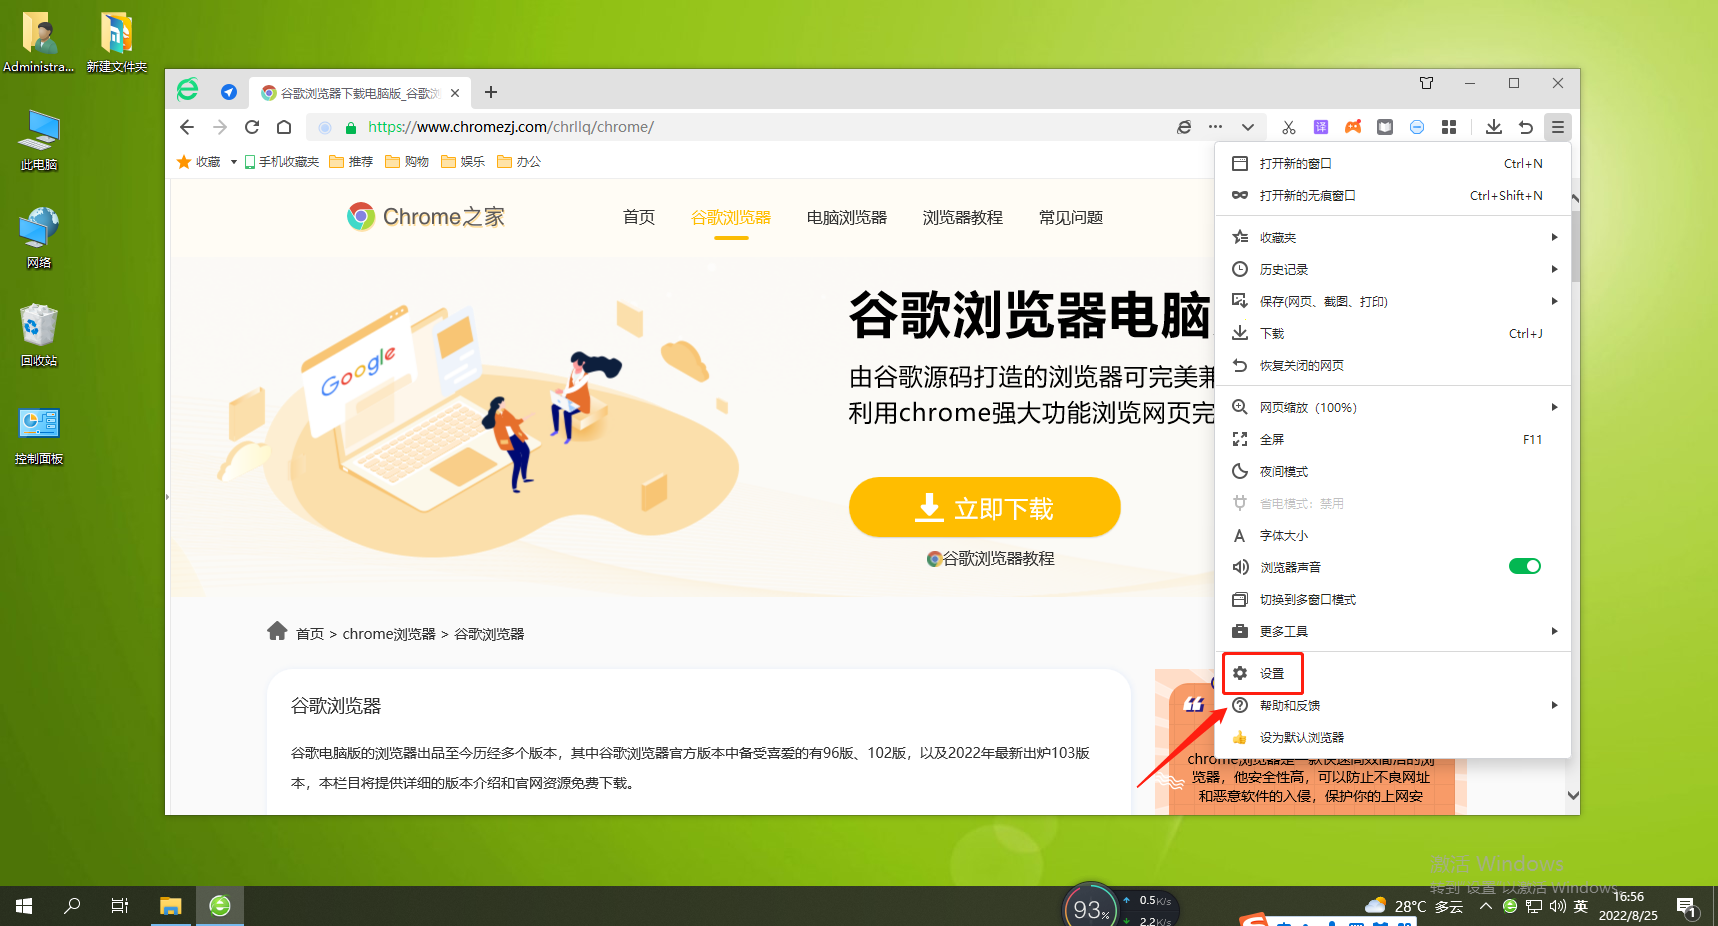This screenshot has width=1718, height=926.
Task: Open the extensions grid icon
Action: click(x=1449, y=127)
